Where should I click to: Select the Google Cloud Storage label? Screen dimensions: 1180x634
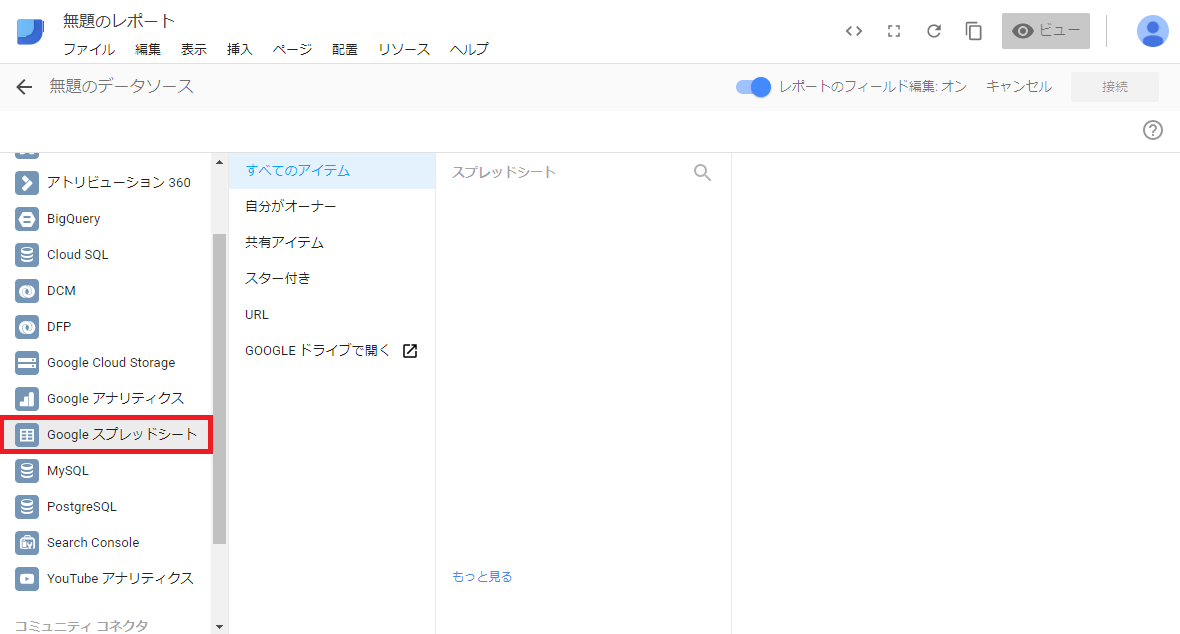[x=111, y=363]
